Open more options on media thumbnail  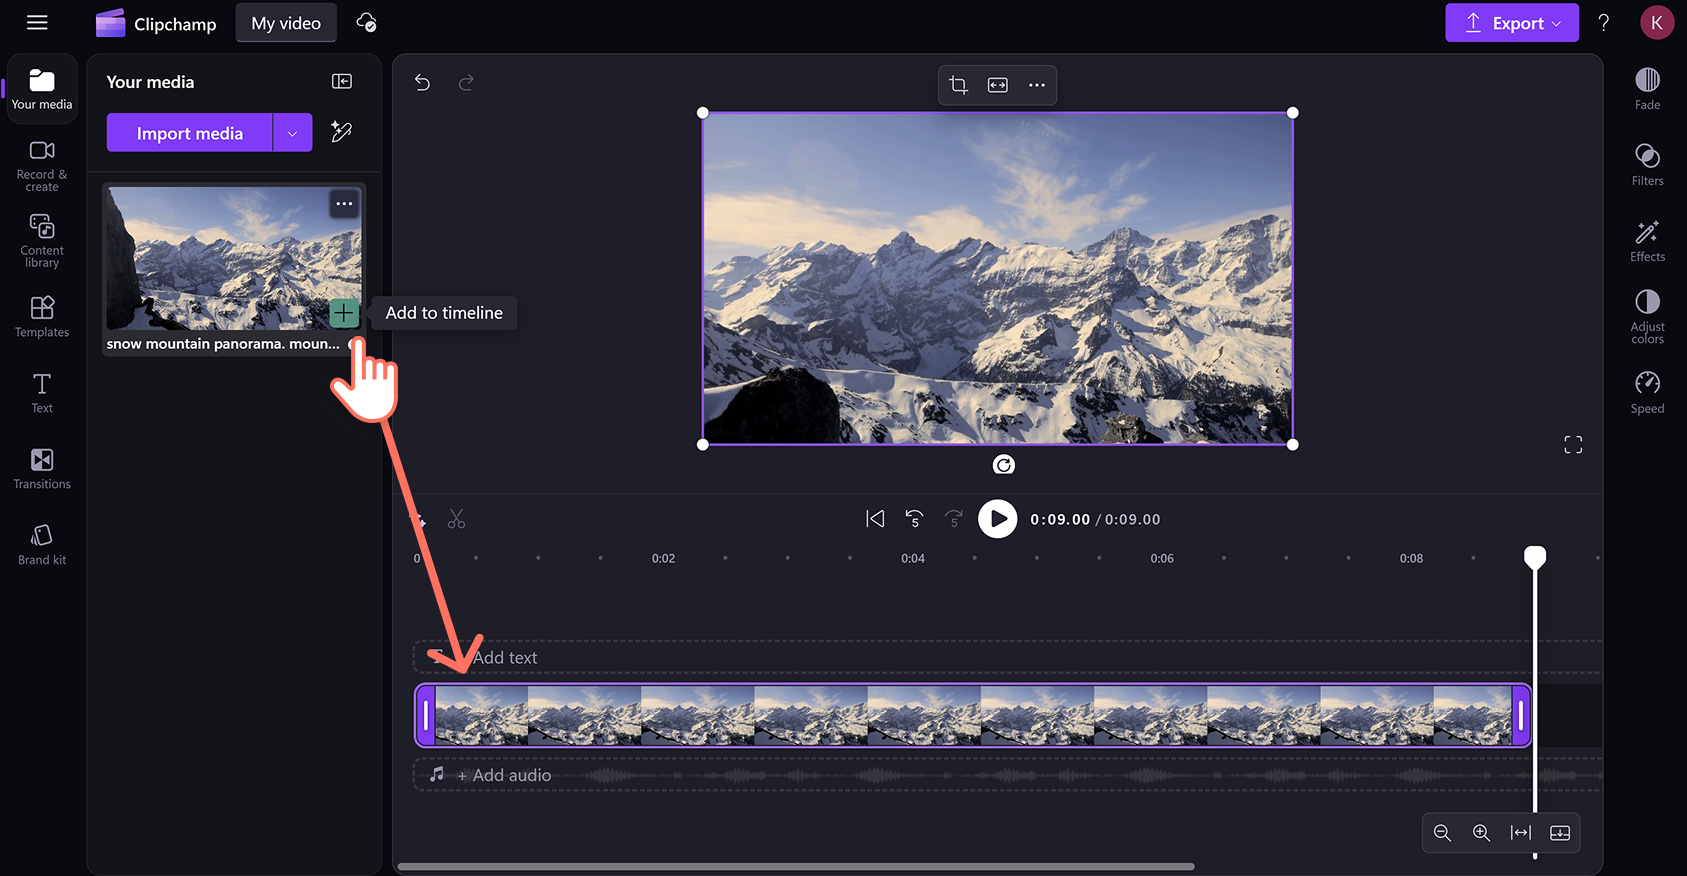point(344,204)
